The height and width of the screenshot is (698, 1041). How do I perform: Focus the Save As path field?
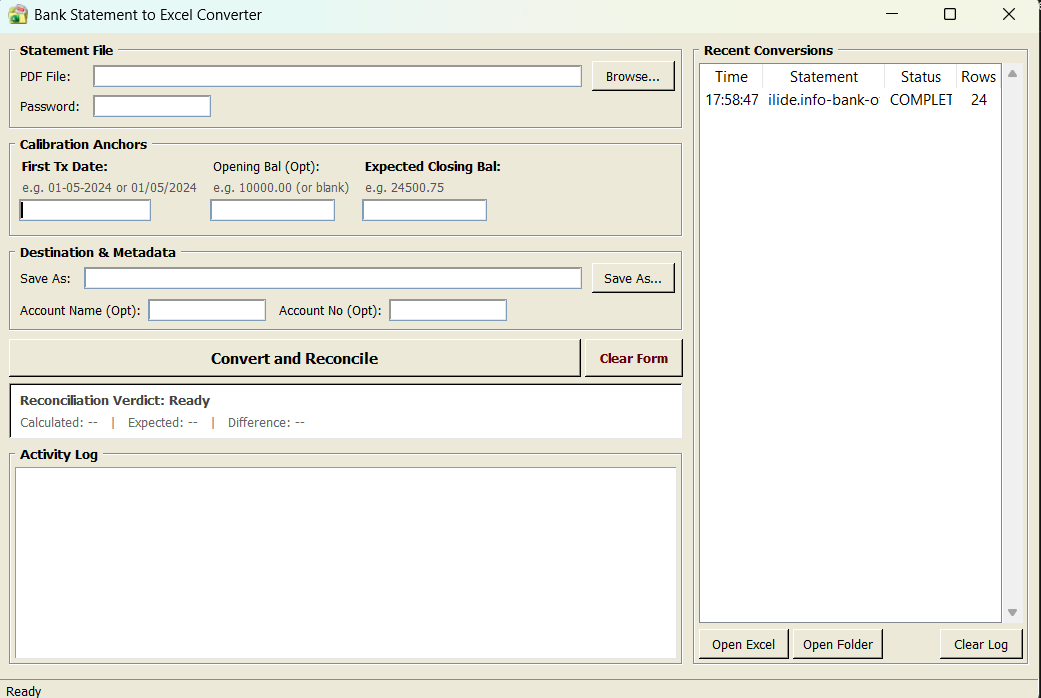333,278
